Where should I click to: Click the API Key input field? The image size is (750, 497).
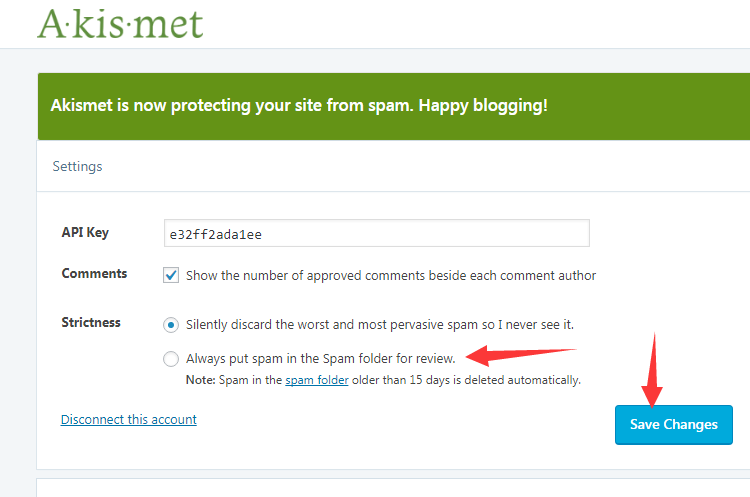click(376, 233)
